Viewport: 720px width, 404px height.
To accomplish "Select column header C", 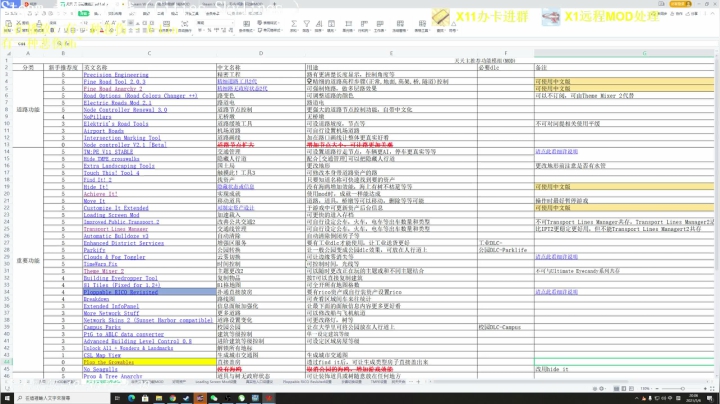I will click(x=149, y=53).
